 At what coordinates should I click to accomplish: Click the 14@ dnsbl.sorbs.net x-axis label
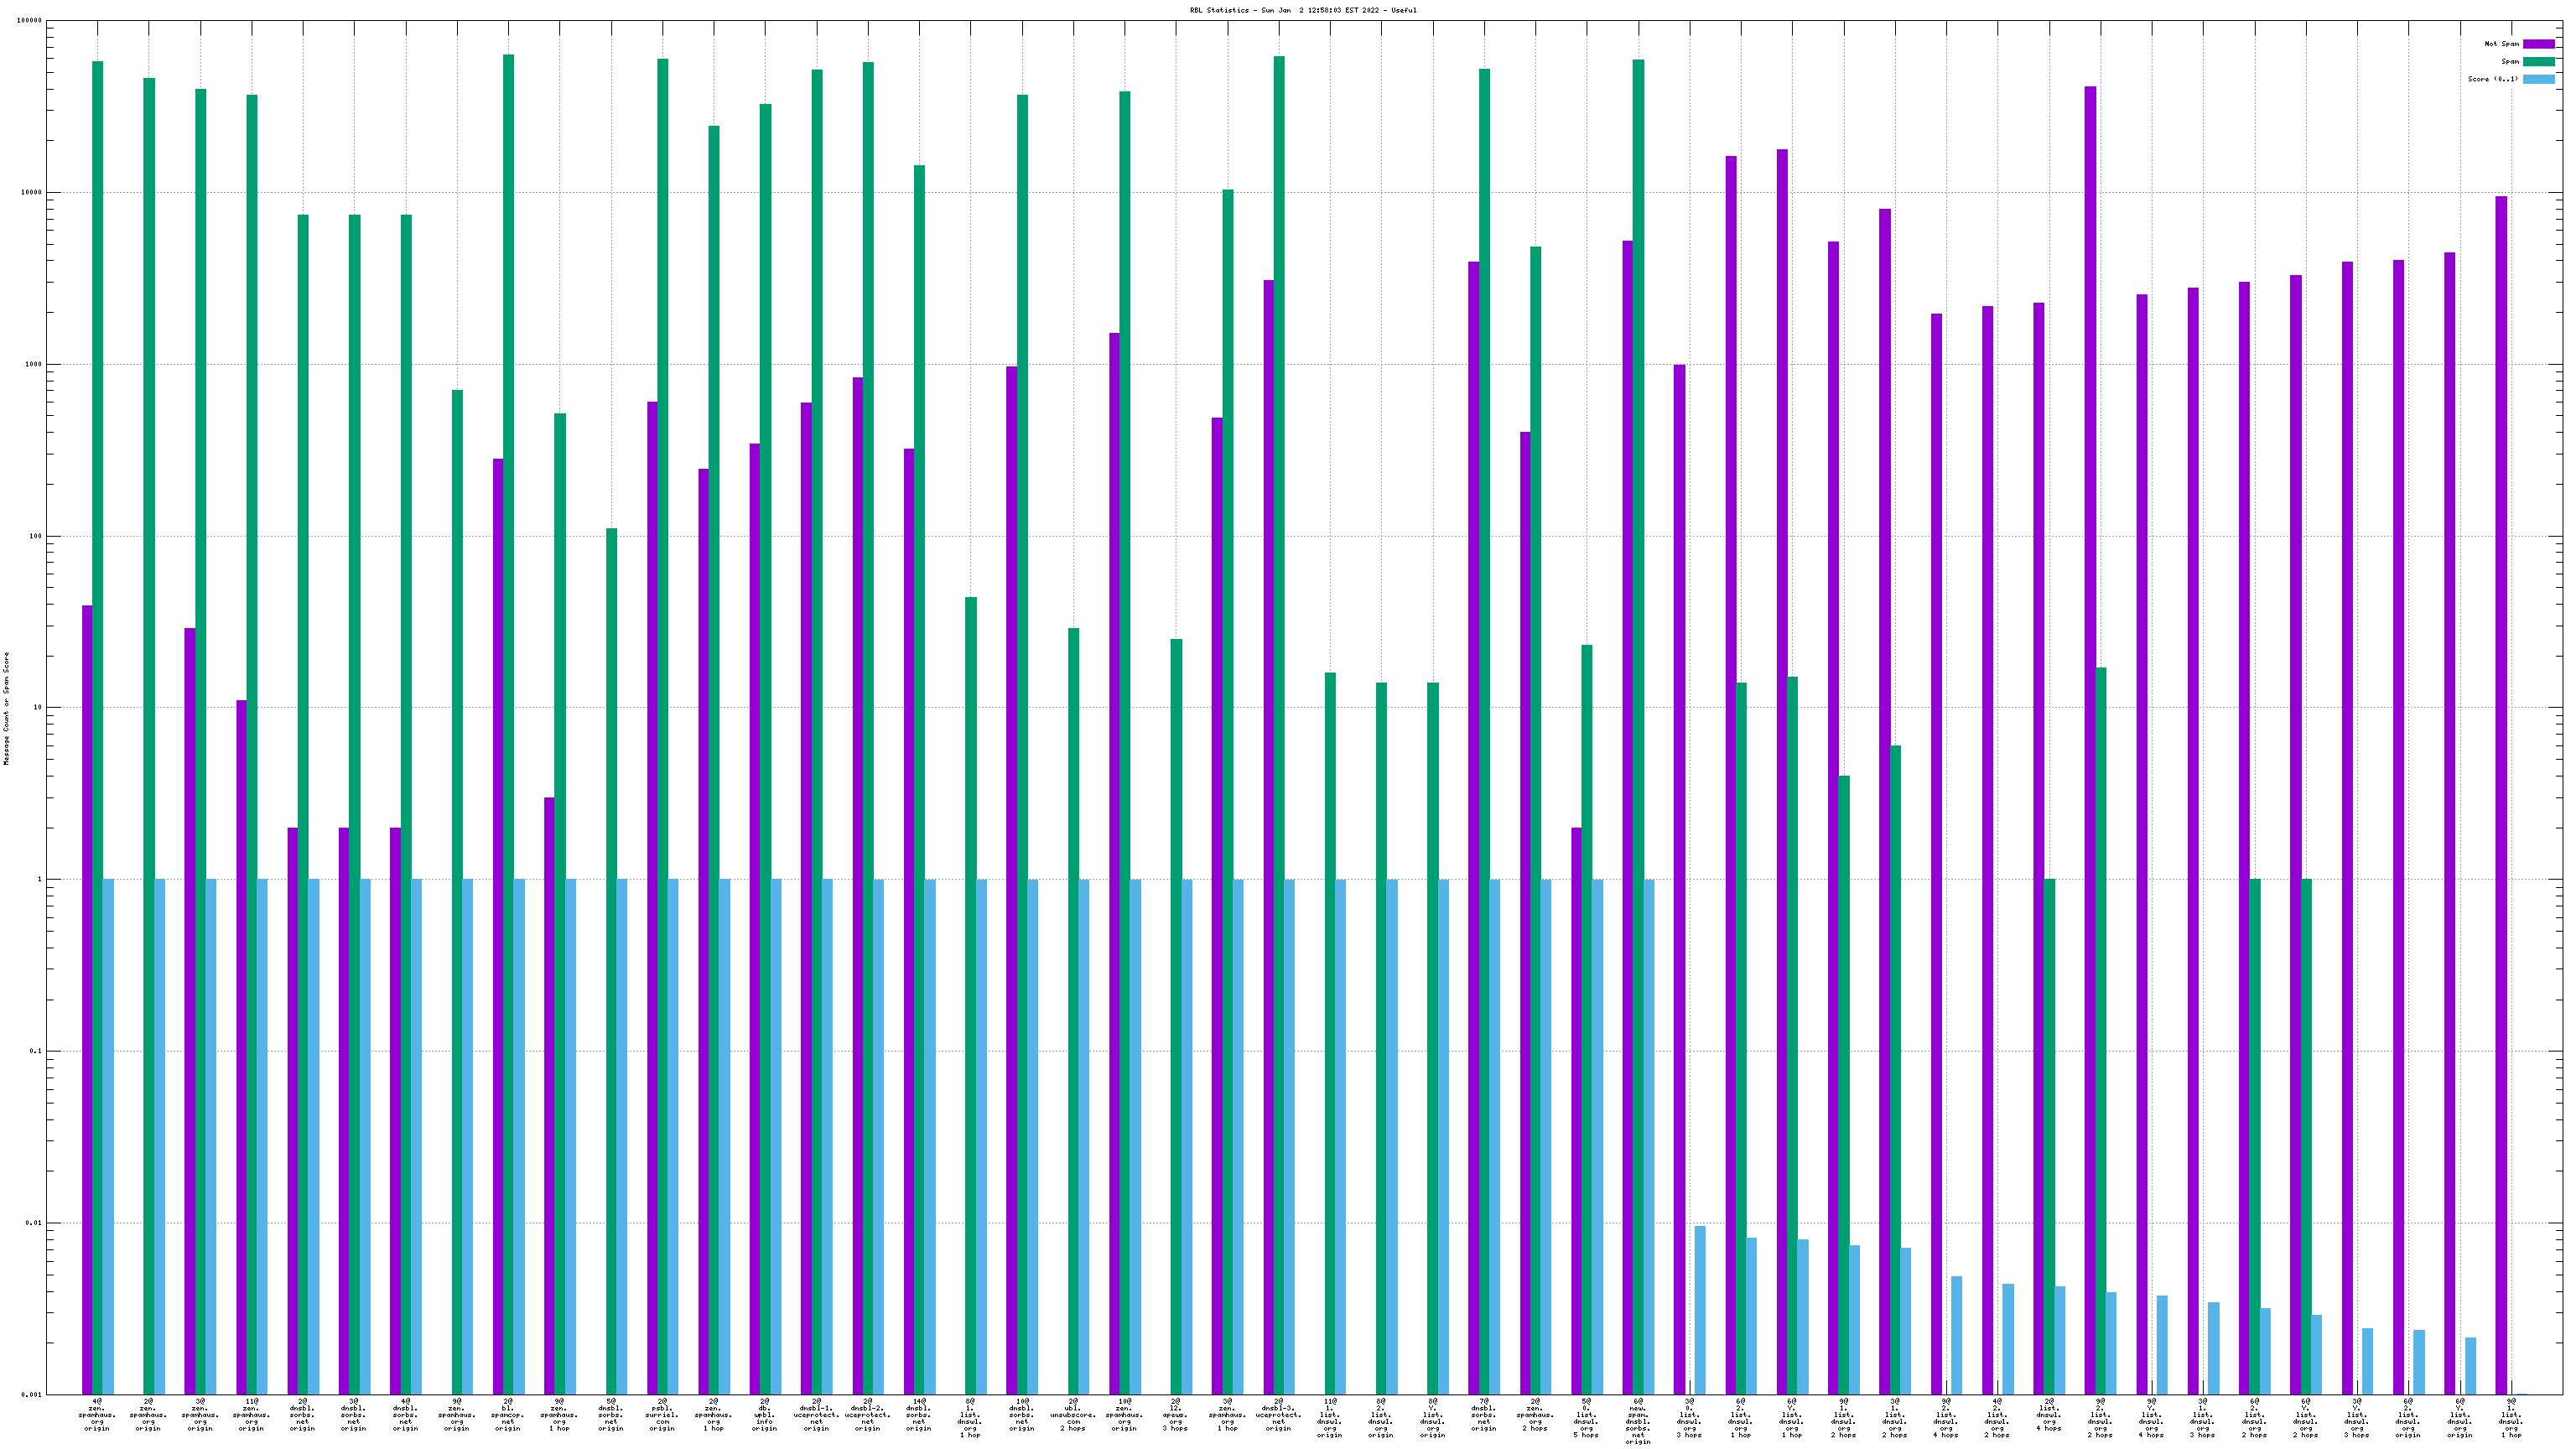919,1414
